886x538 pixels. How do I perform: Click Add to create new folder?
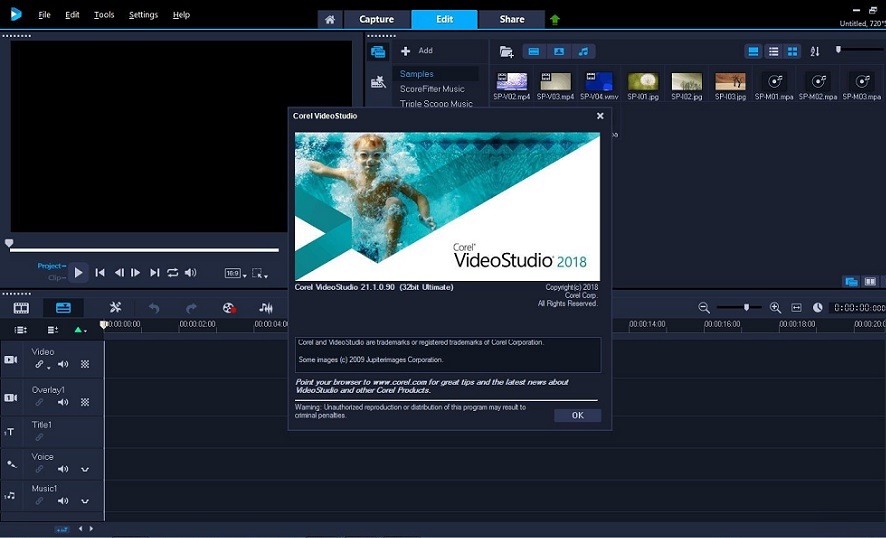pos(417,51)
